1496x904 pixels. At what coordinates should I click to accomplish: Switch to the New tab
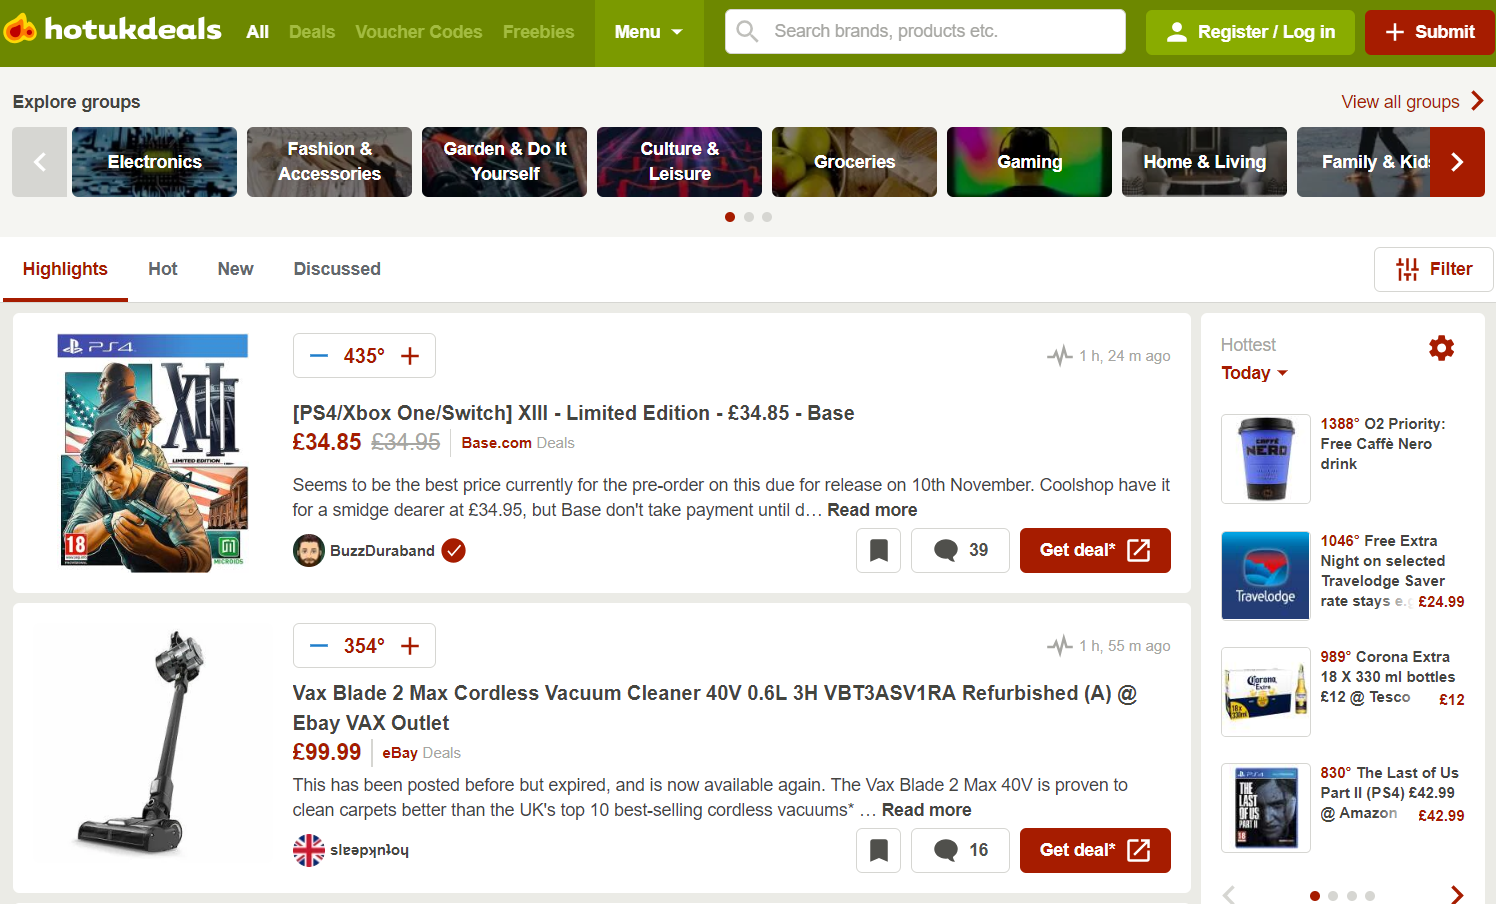point(236,269)
